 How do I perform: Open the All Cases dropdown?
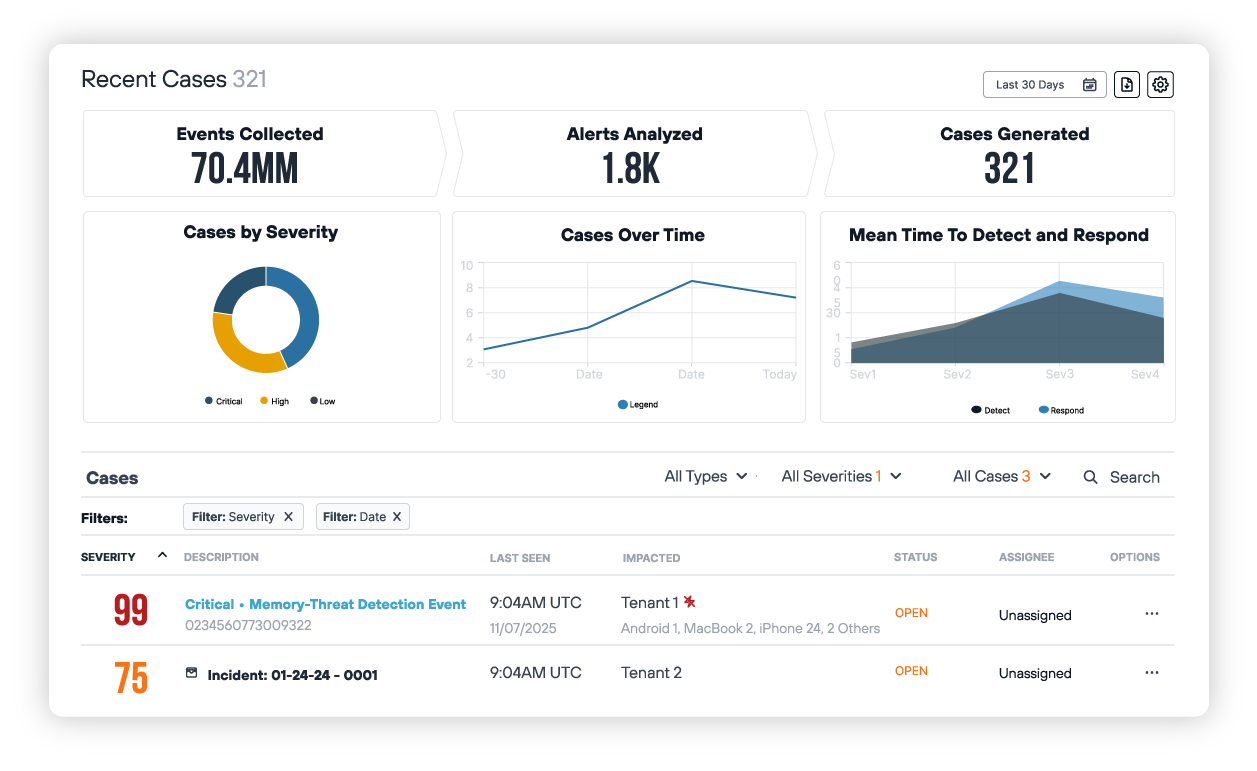1001,476
